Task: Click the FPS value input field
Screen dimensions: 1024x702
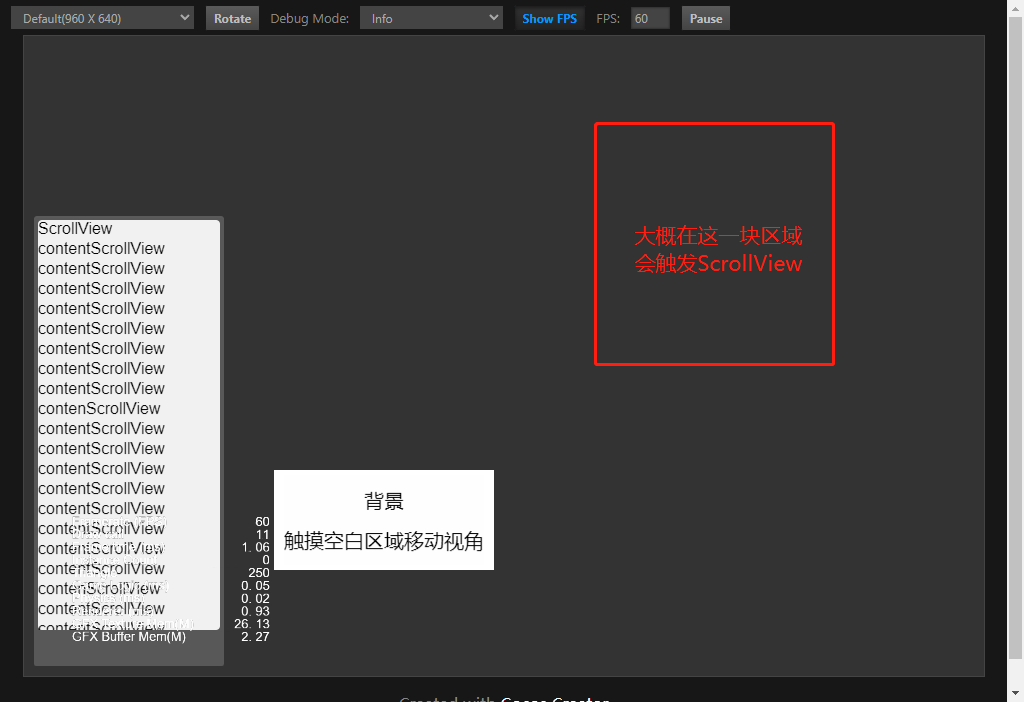Action: pyautogui.click(x=650, y=18)
